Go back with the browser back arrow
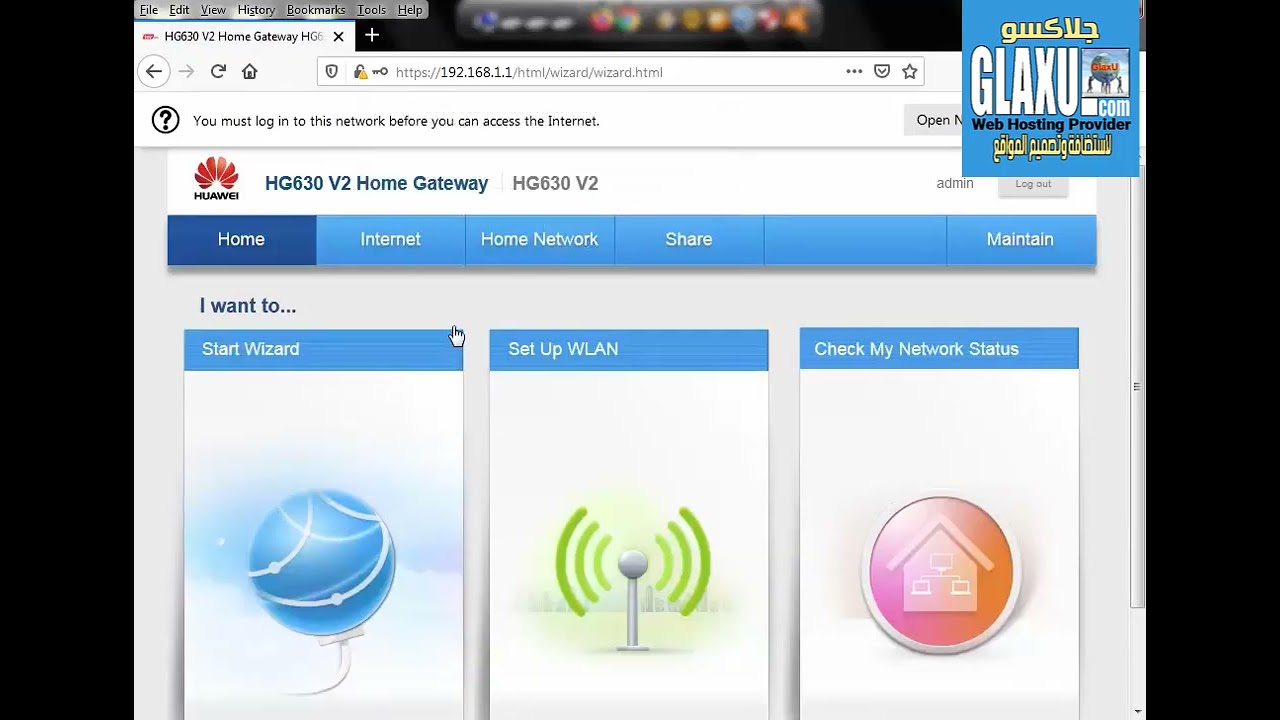Image resolution: width=1280 pixels, height=720 pixels. (153, 71)
